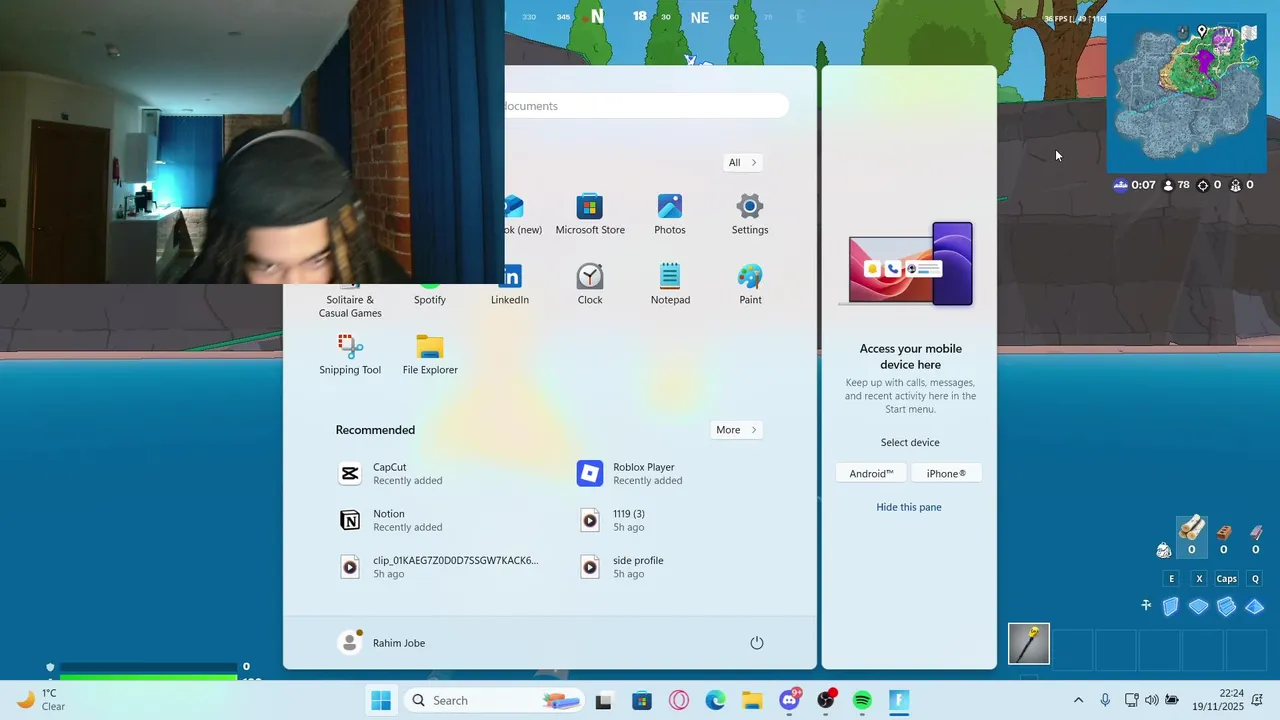Image resolution: width=1280 pixels, height=720 pixels.
Task: Open File Explorer taskbar icon
Action: 752,701
